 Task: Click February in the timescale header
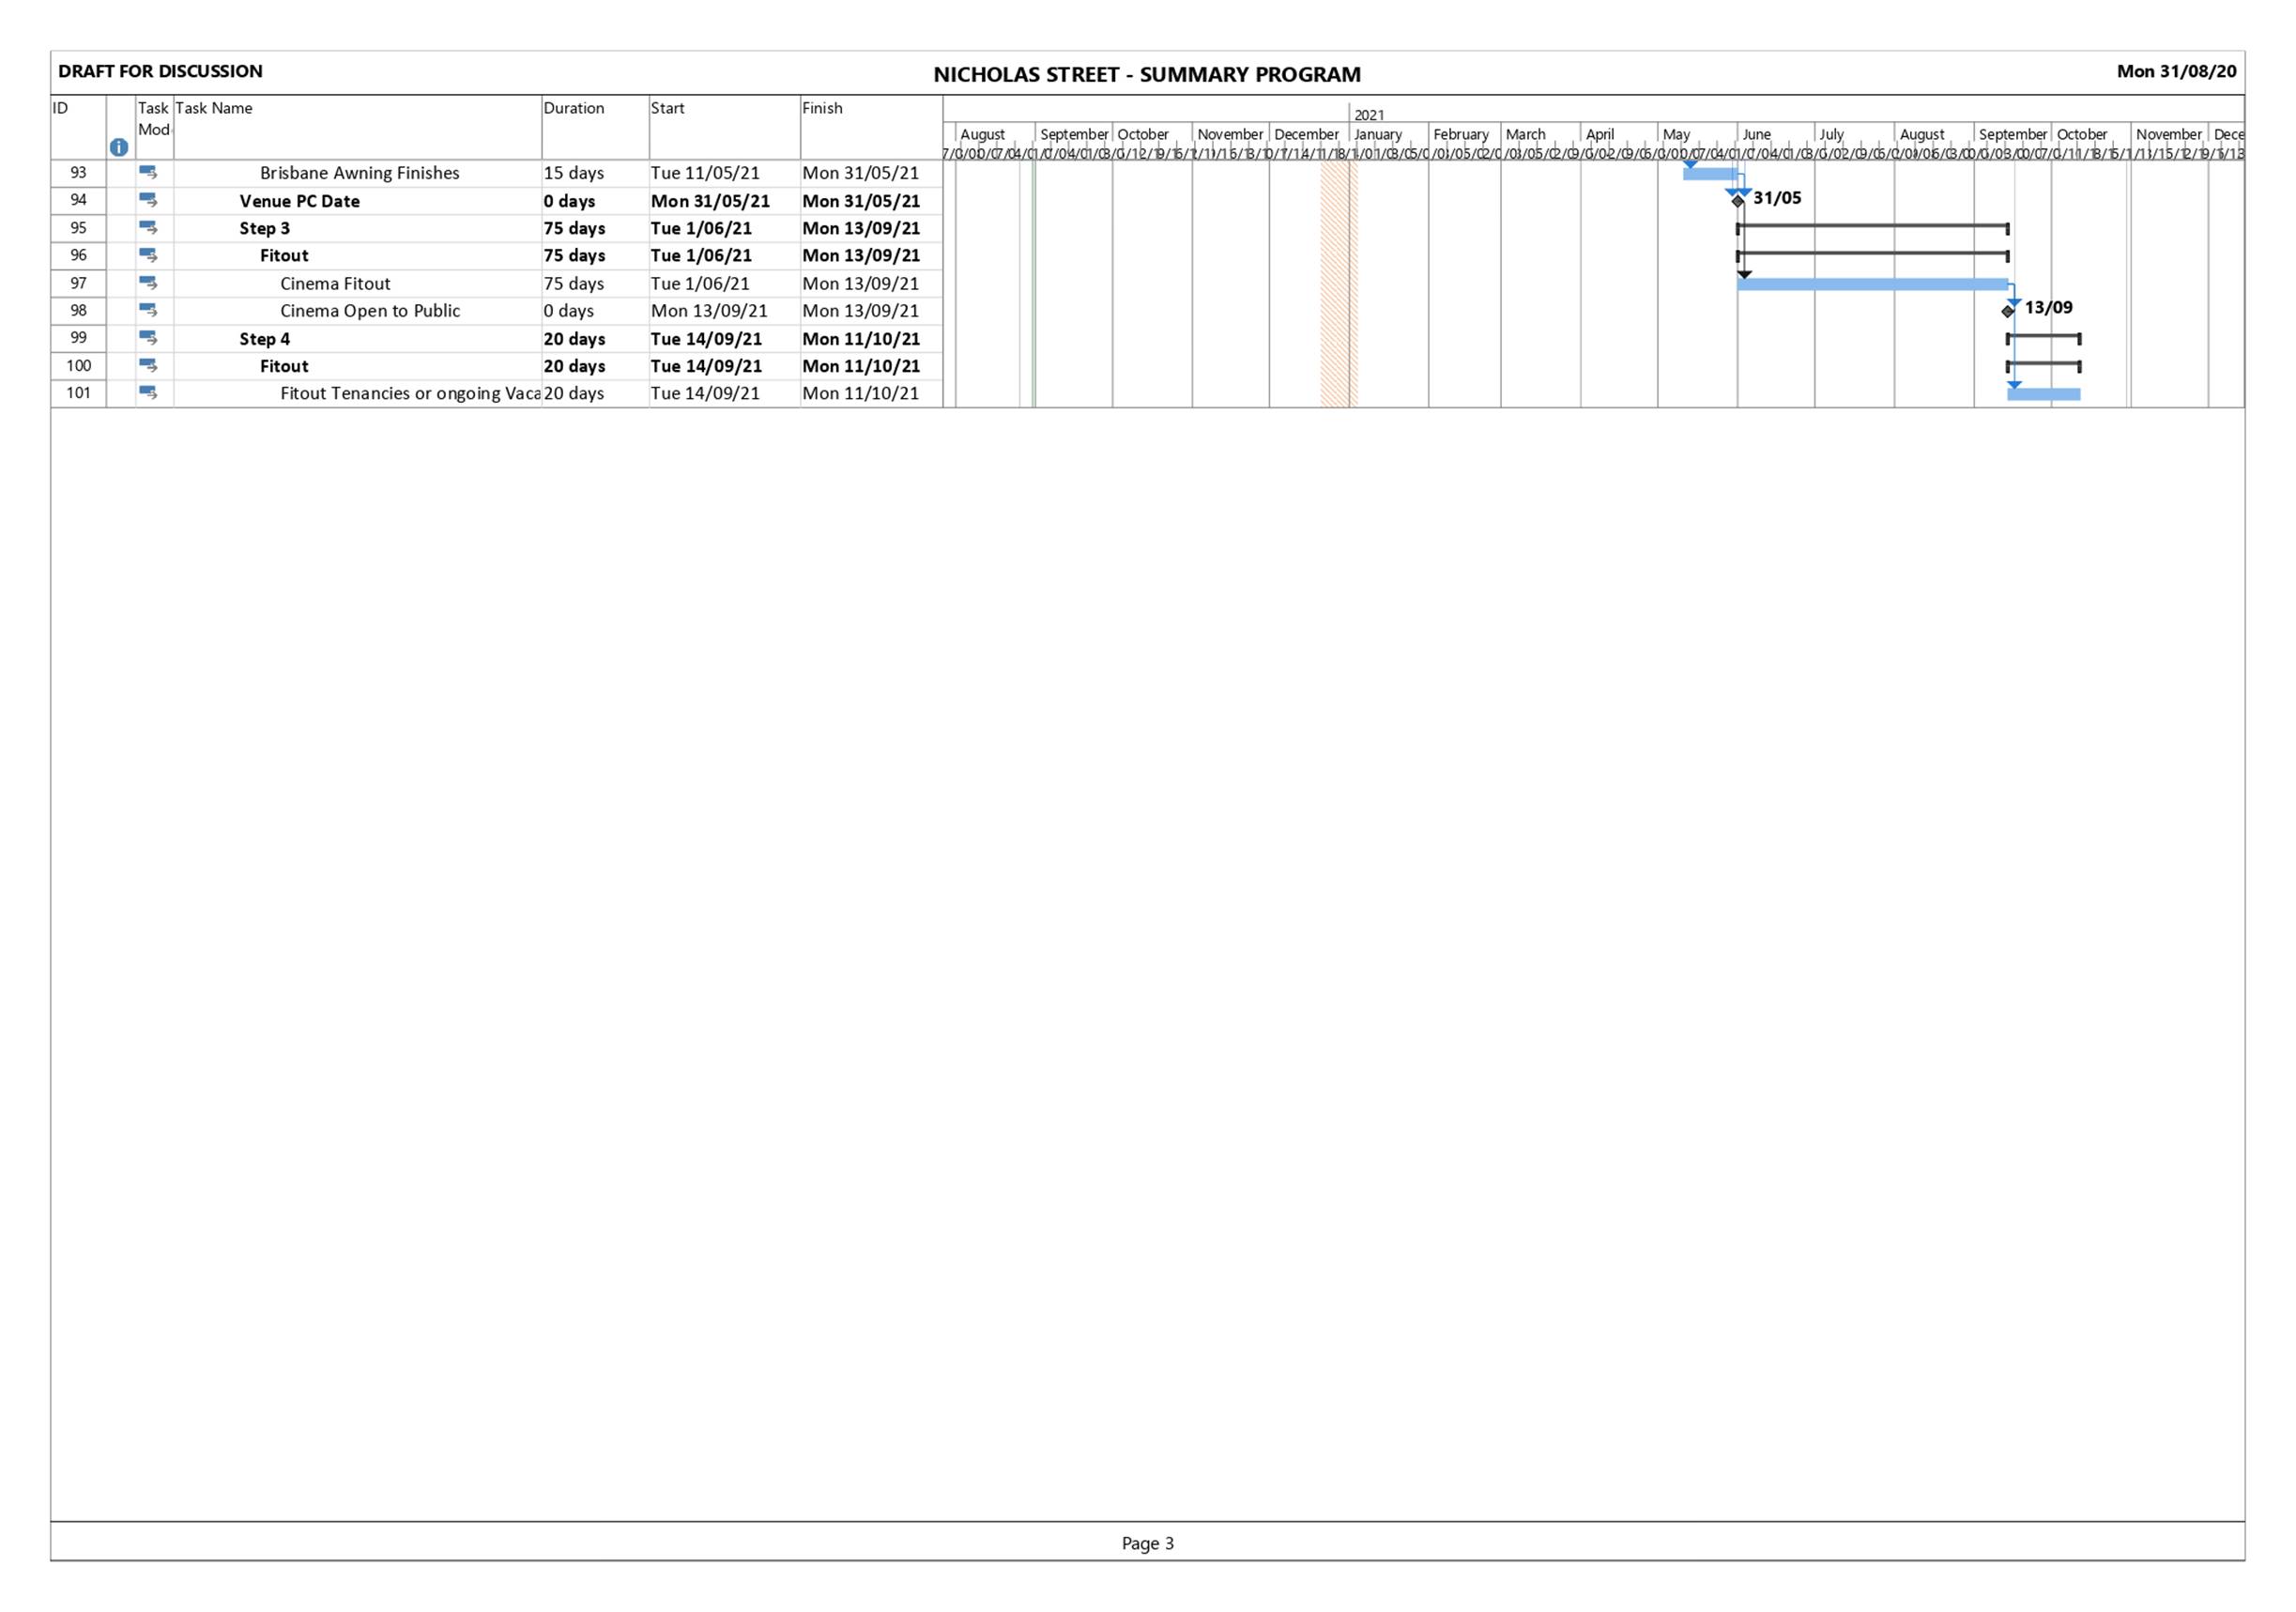pyautogui.click(x=1461, y=134)
